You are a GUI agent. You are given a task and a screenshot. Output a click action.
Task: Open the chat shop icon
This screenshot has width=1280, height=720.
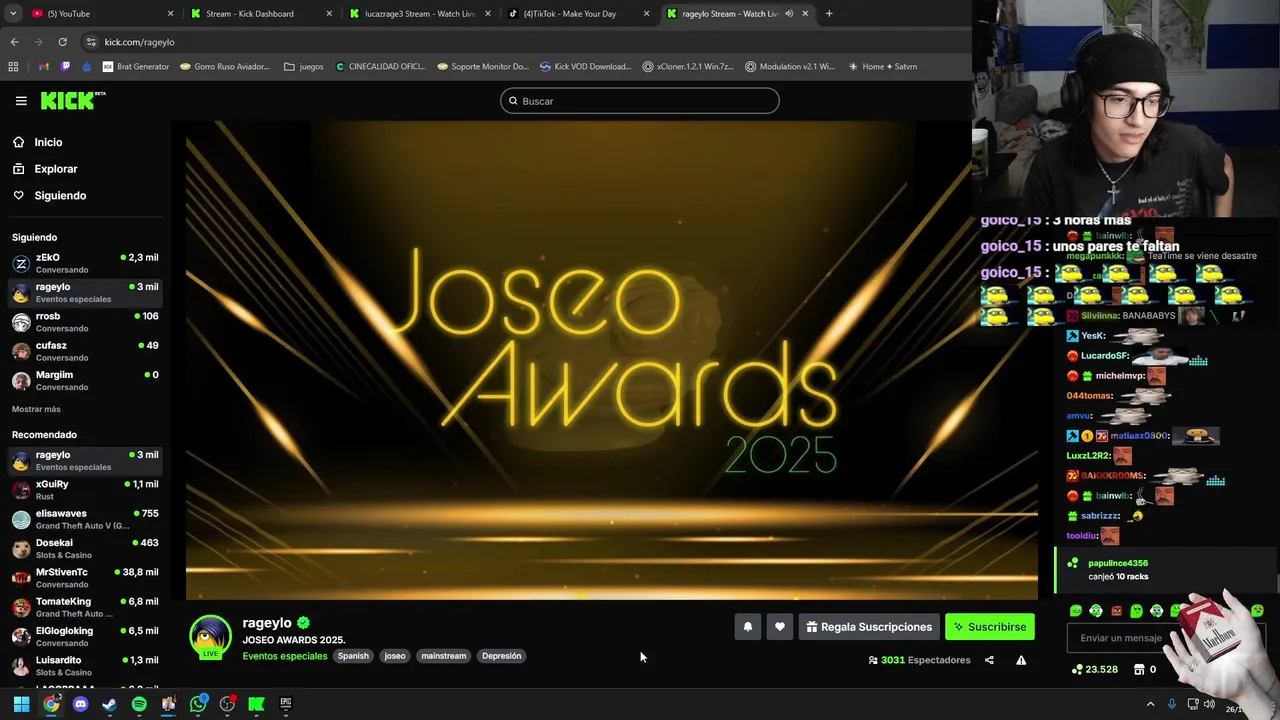[x=1139, y=669]
